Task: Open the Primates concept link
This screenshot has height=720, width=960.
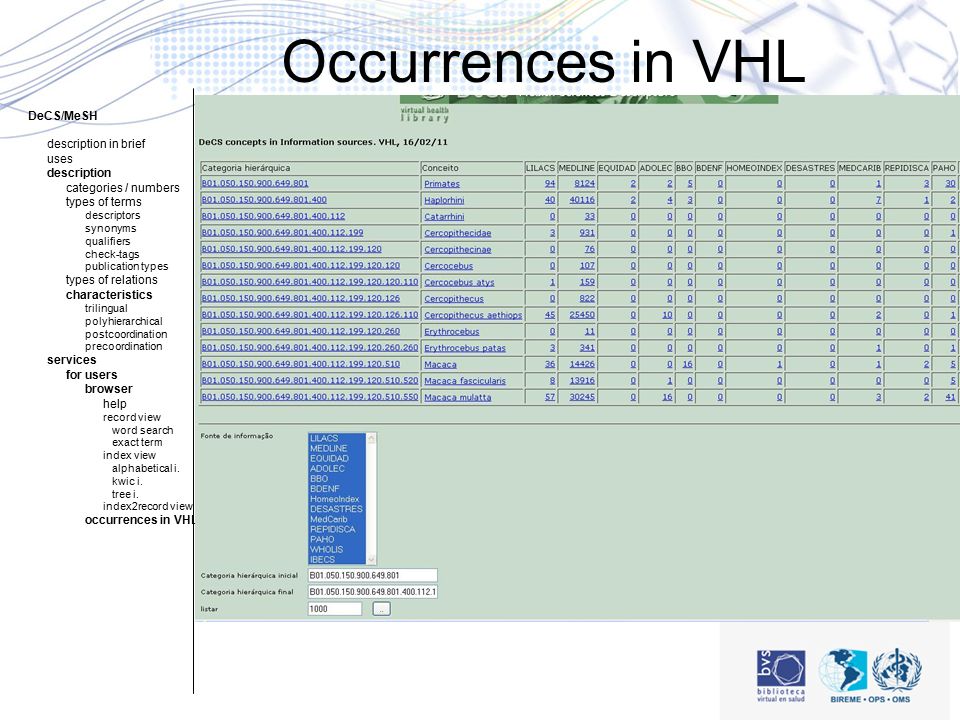Action: [x=441, y=184]
